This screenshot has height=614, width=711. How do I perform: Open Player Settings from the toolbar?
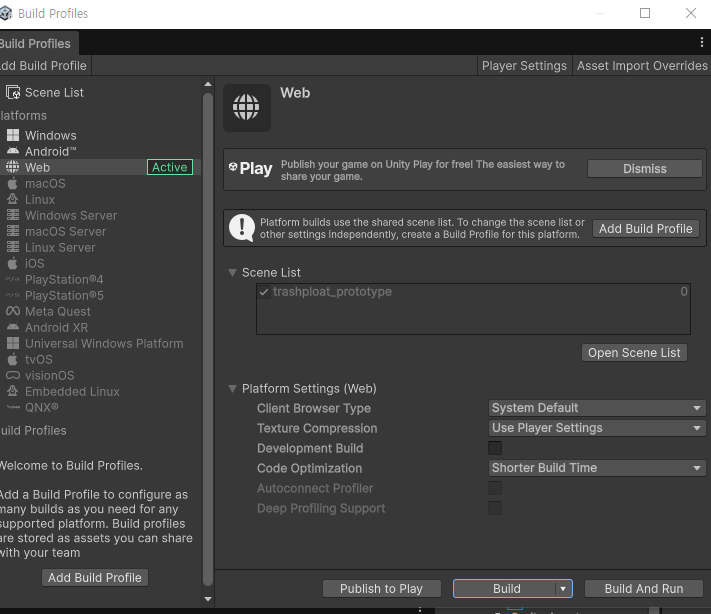coord(524,66)
